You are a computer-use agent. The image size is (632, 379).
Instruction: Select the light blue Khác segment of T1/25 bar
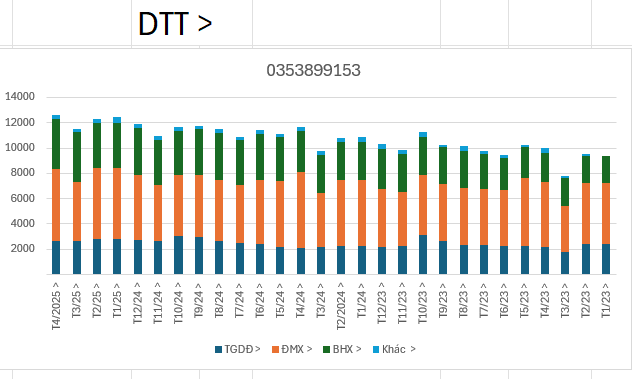tap(117, 120)
